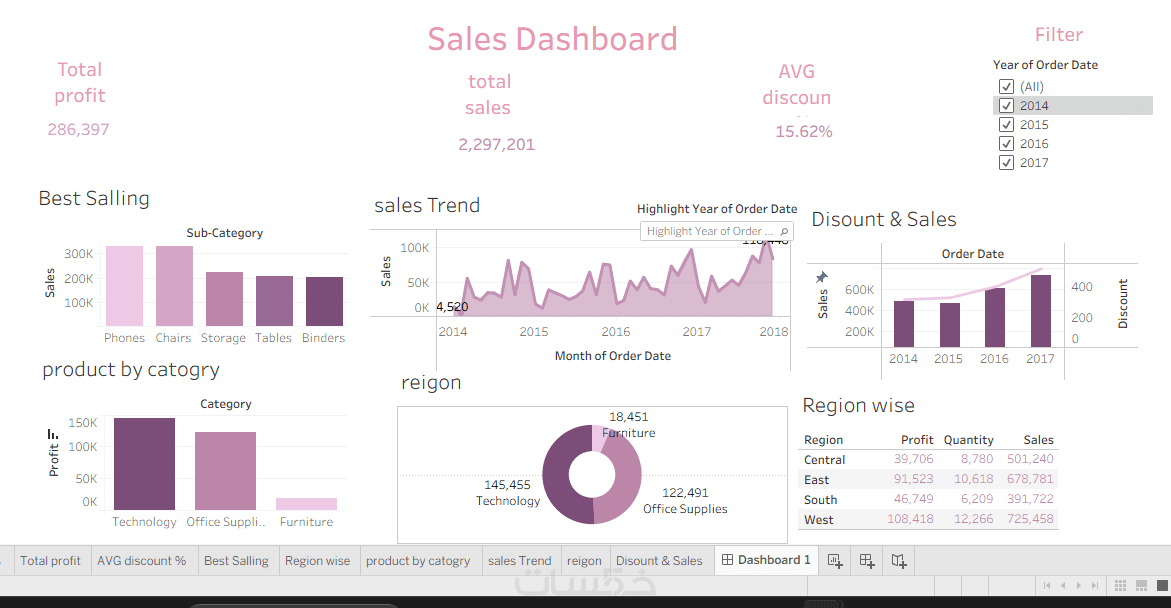Click the pin icon on Sales axis
Screen dimensions: 1171x608
click(822, 277)
